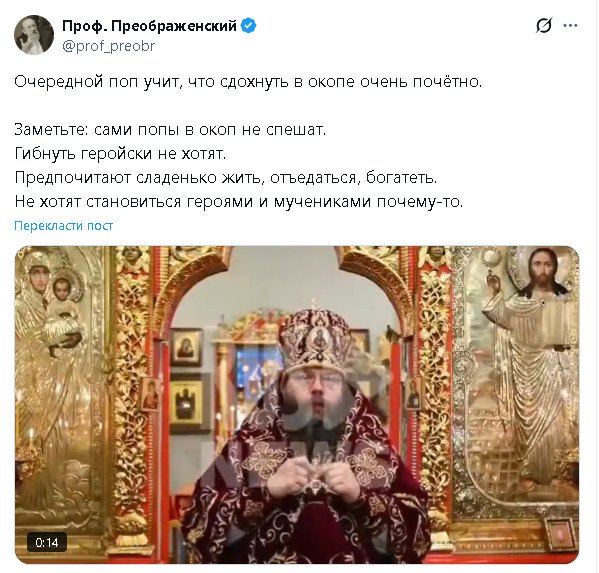Click the line 'Предпочитают сладенько жить...'
Image resolution: width=599 pixels, height=573 pixels.
pyautogui.click(x=226, y=178)
